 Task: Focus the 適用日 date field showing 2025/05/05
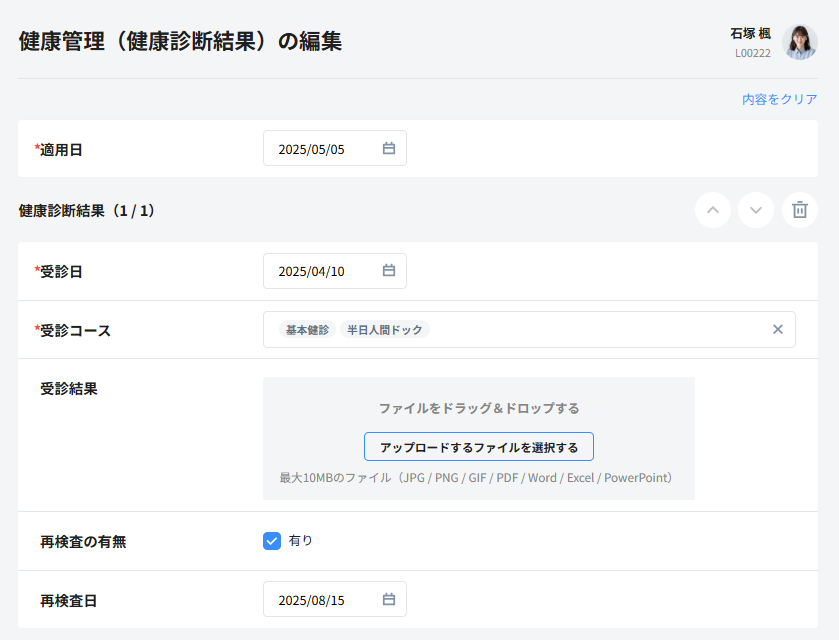[320, 149]
